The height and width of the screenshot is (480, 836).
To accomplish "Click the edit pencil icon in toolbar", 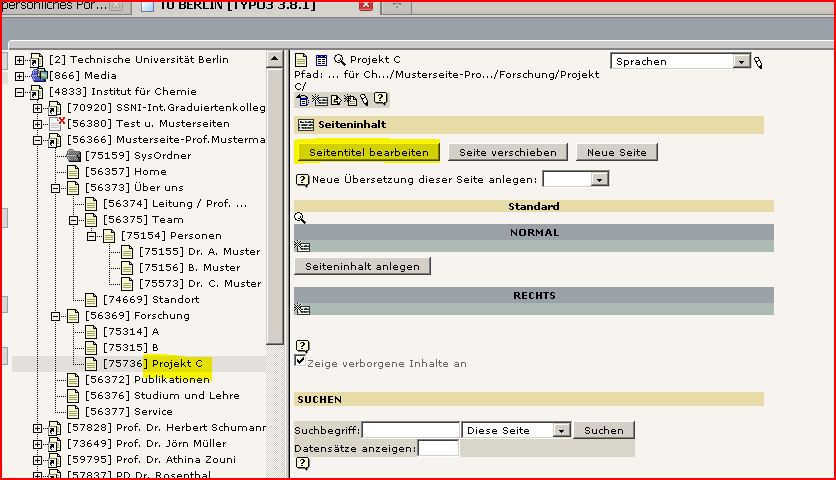I will click(364, 100).
